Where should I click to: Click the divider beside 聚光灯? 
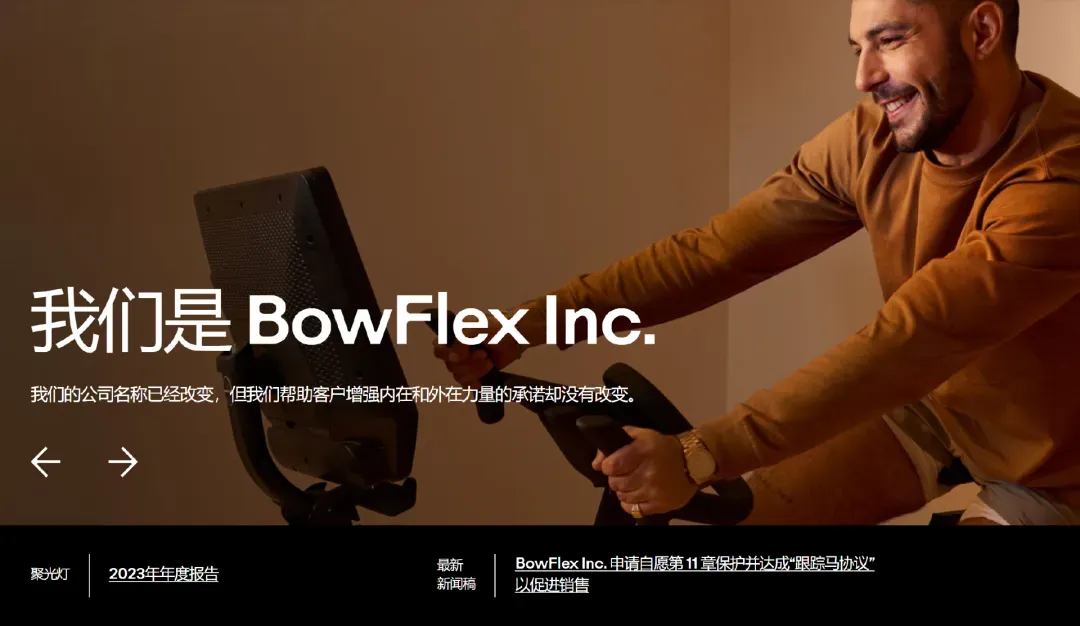90,575
